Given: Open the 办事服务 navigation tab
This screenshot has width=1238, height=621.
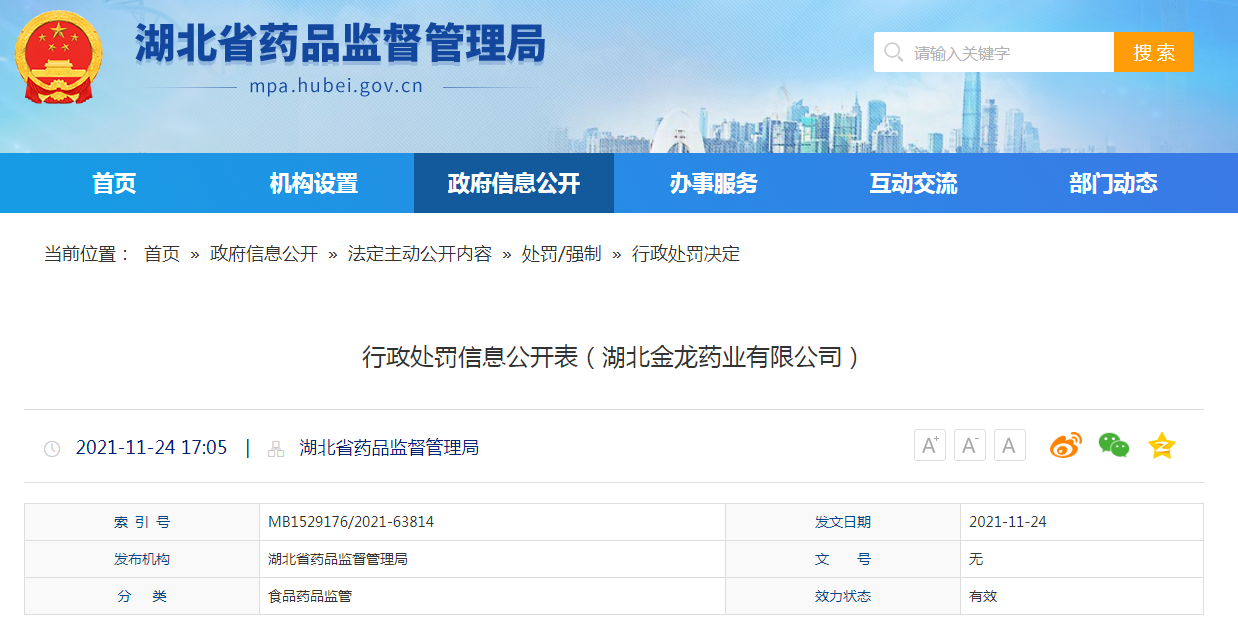Looking at the screenshot, I should (x=714, y=183).
